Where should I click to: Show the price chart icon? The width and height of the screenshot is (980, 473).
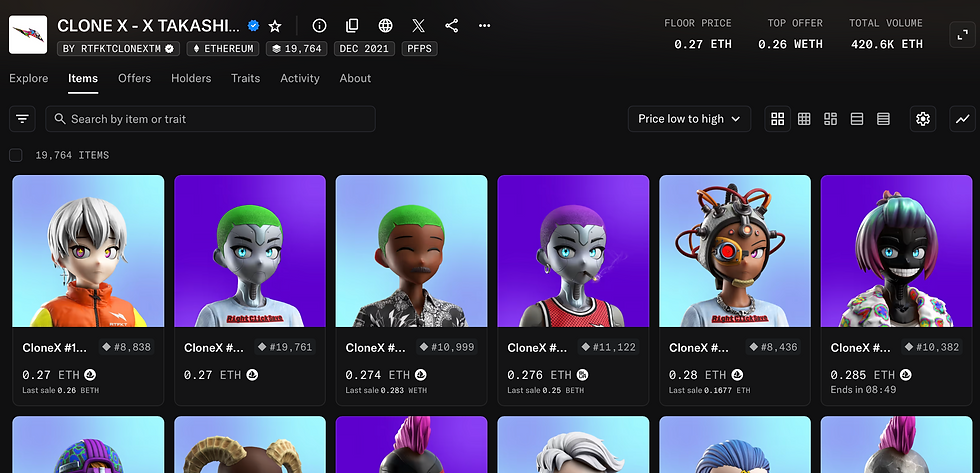click(x=962, y=119)
